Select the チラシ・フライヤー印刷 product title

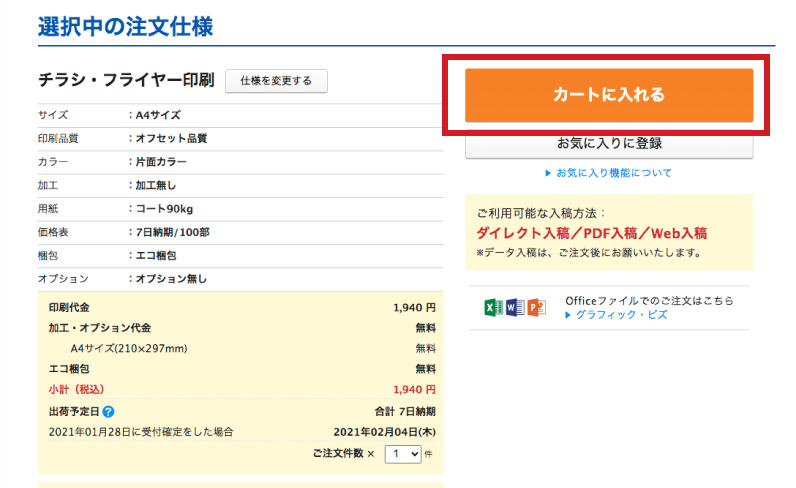pyautogui.click(x=126, y=80)
